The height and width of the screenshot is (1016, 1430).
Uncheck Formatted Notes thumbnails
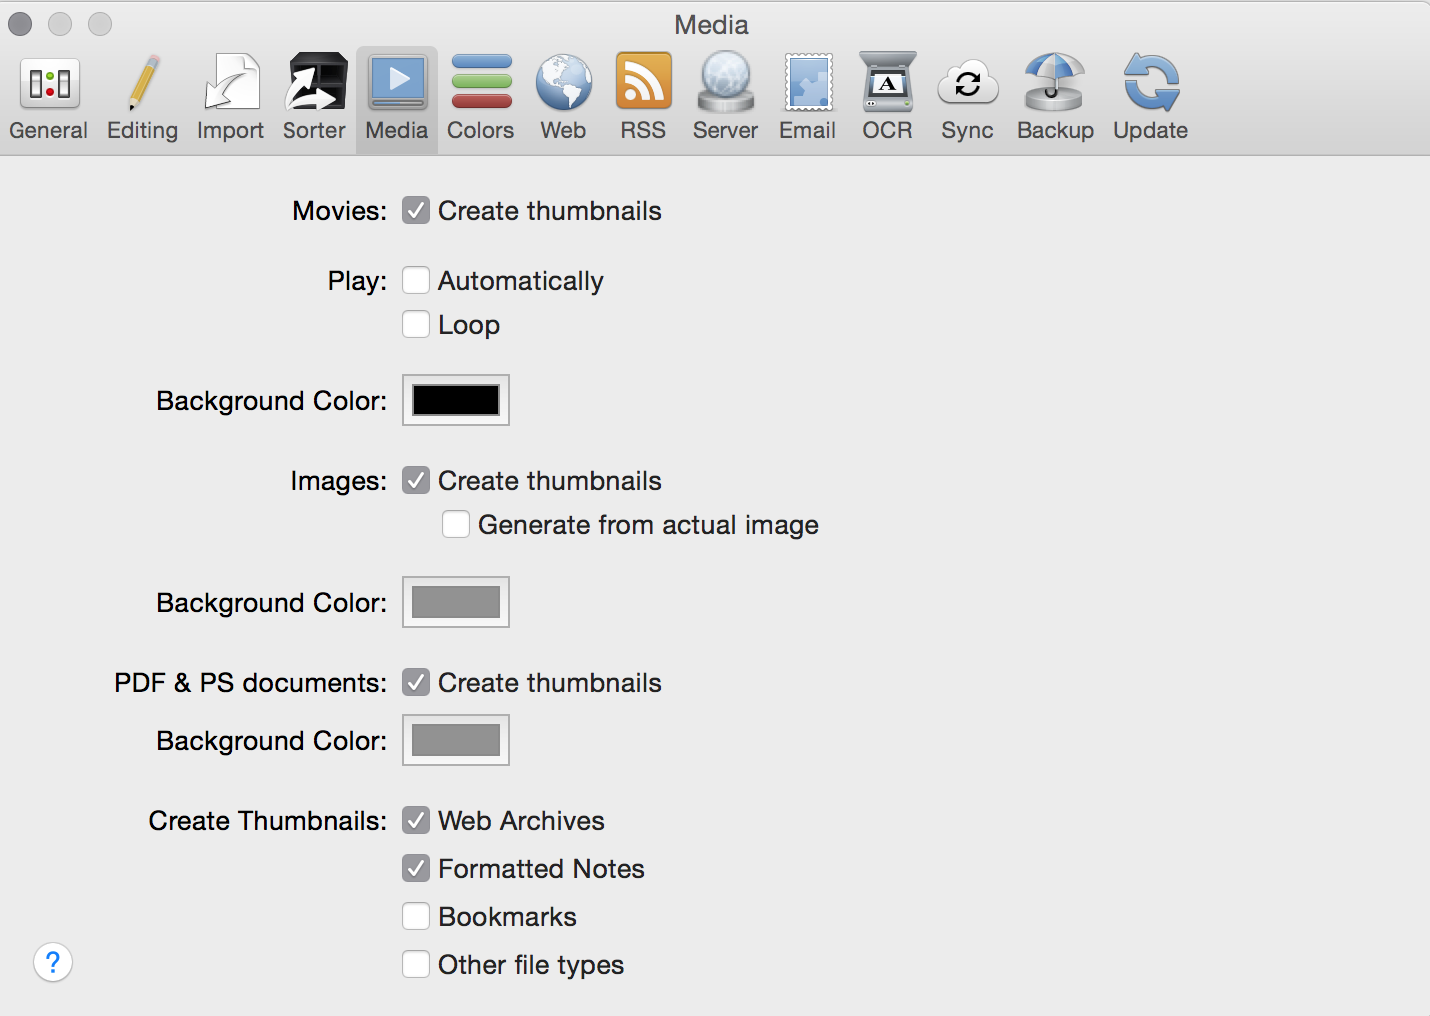click(x=416, y=868)
